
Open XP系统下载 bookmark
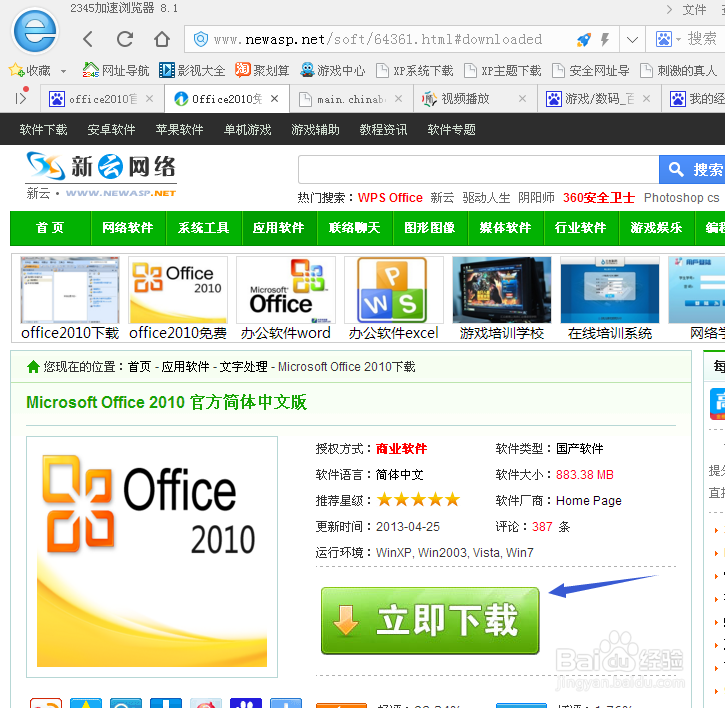click(414, 70)
